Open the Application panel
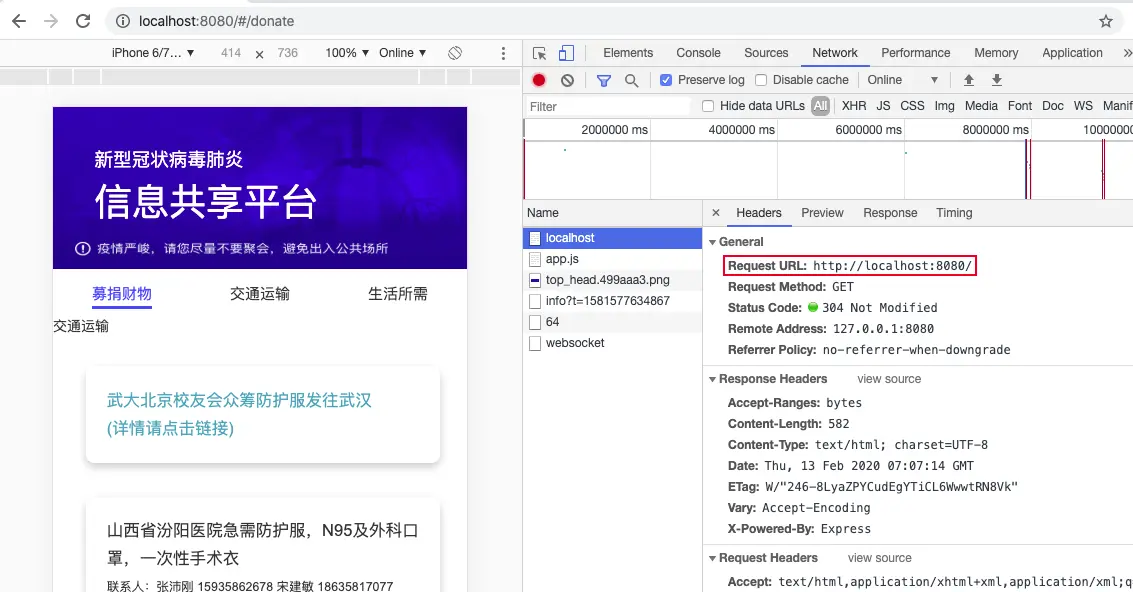 click(1072, 53)
